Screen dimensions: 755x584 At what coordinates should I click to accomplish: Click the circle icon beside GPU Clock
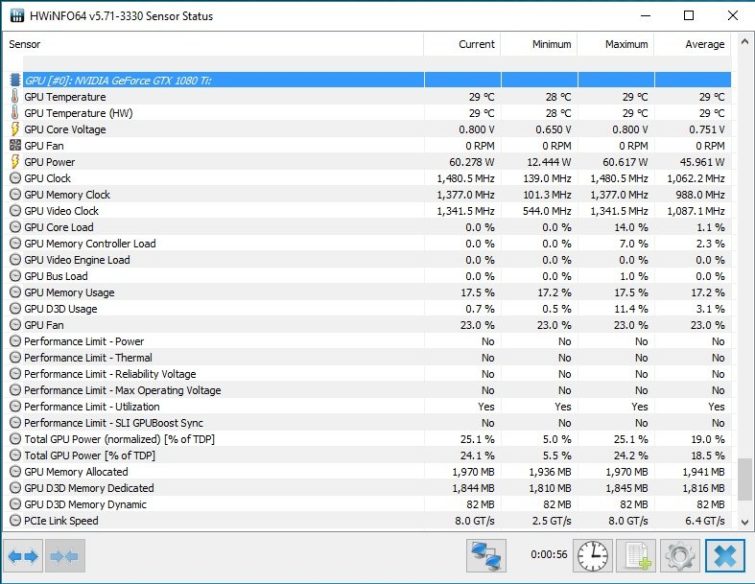[15, 178]
